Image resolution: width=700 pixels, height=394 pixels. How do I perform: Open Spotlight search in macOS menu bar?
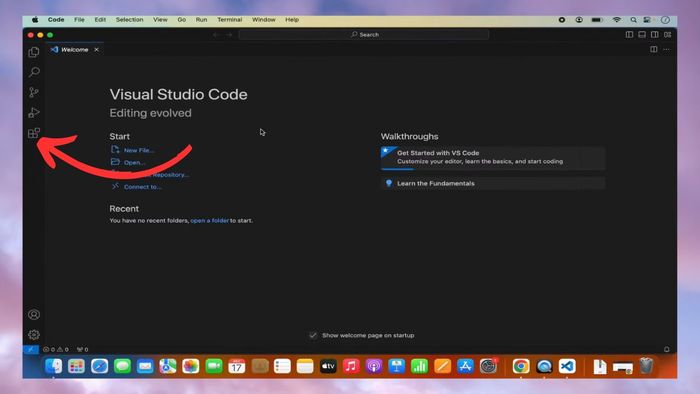(633, 20)
